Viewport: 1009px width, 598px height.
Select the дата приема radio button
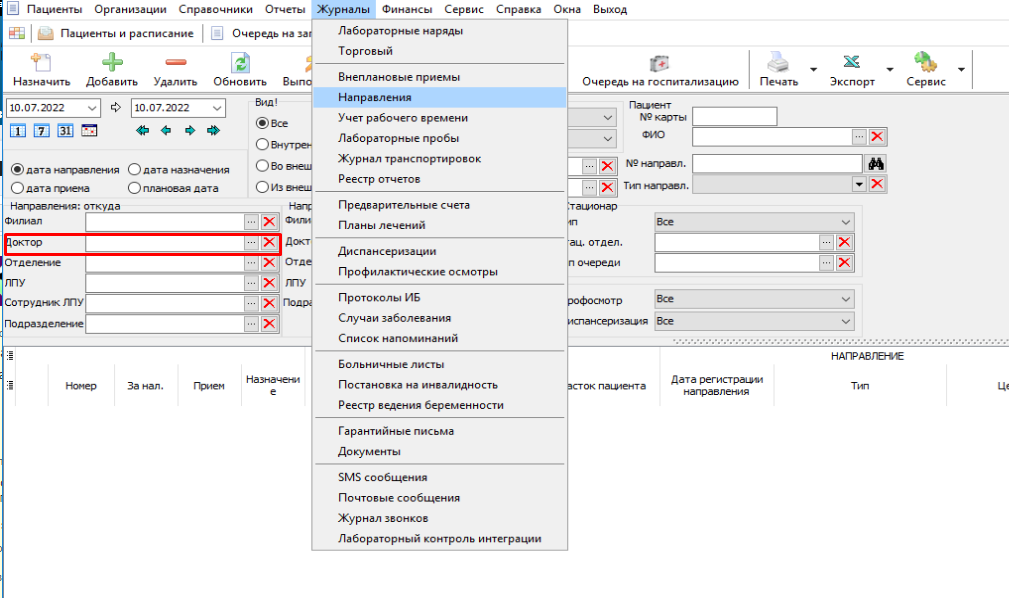(17, 187)
